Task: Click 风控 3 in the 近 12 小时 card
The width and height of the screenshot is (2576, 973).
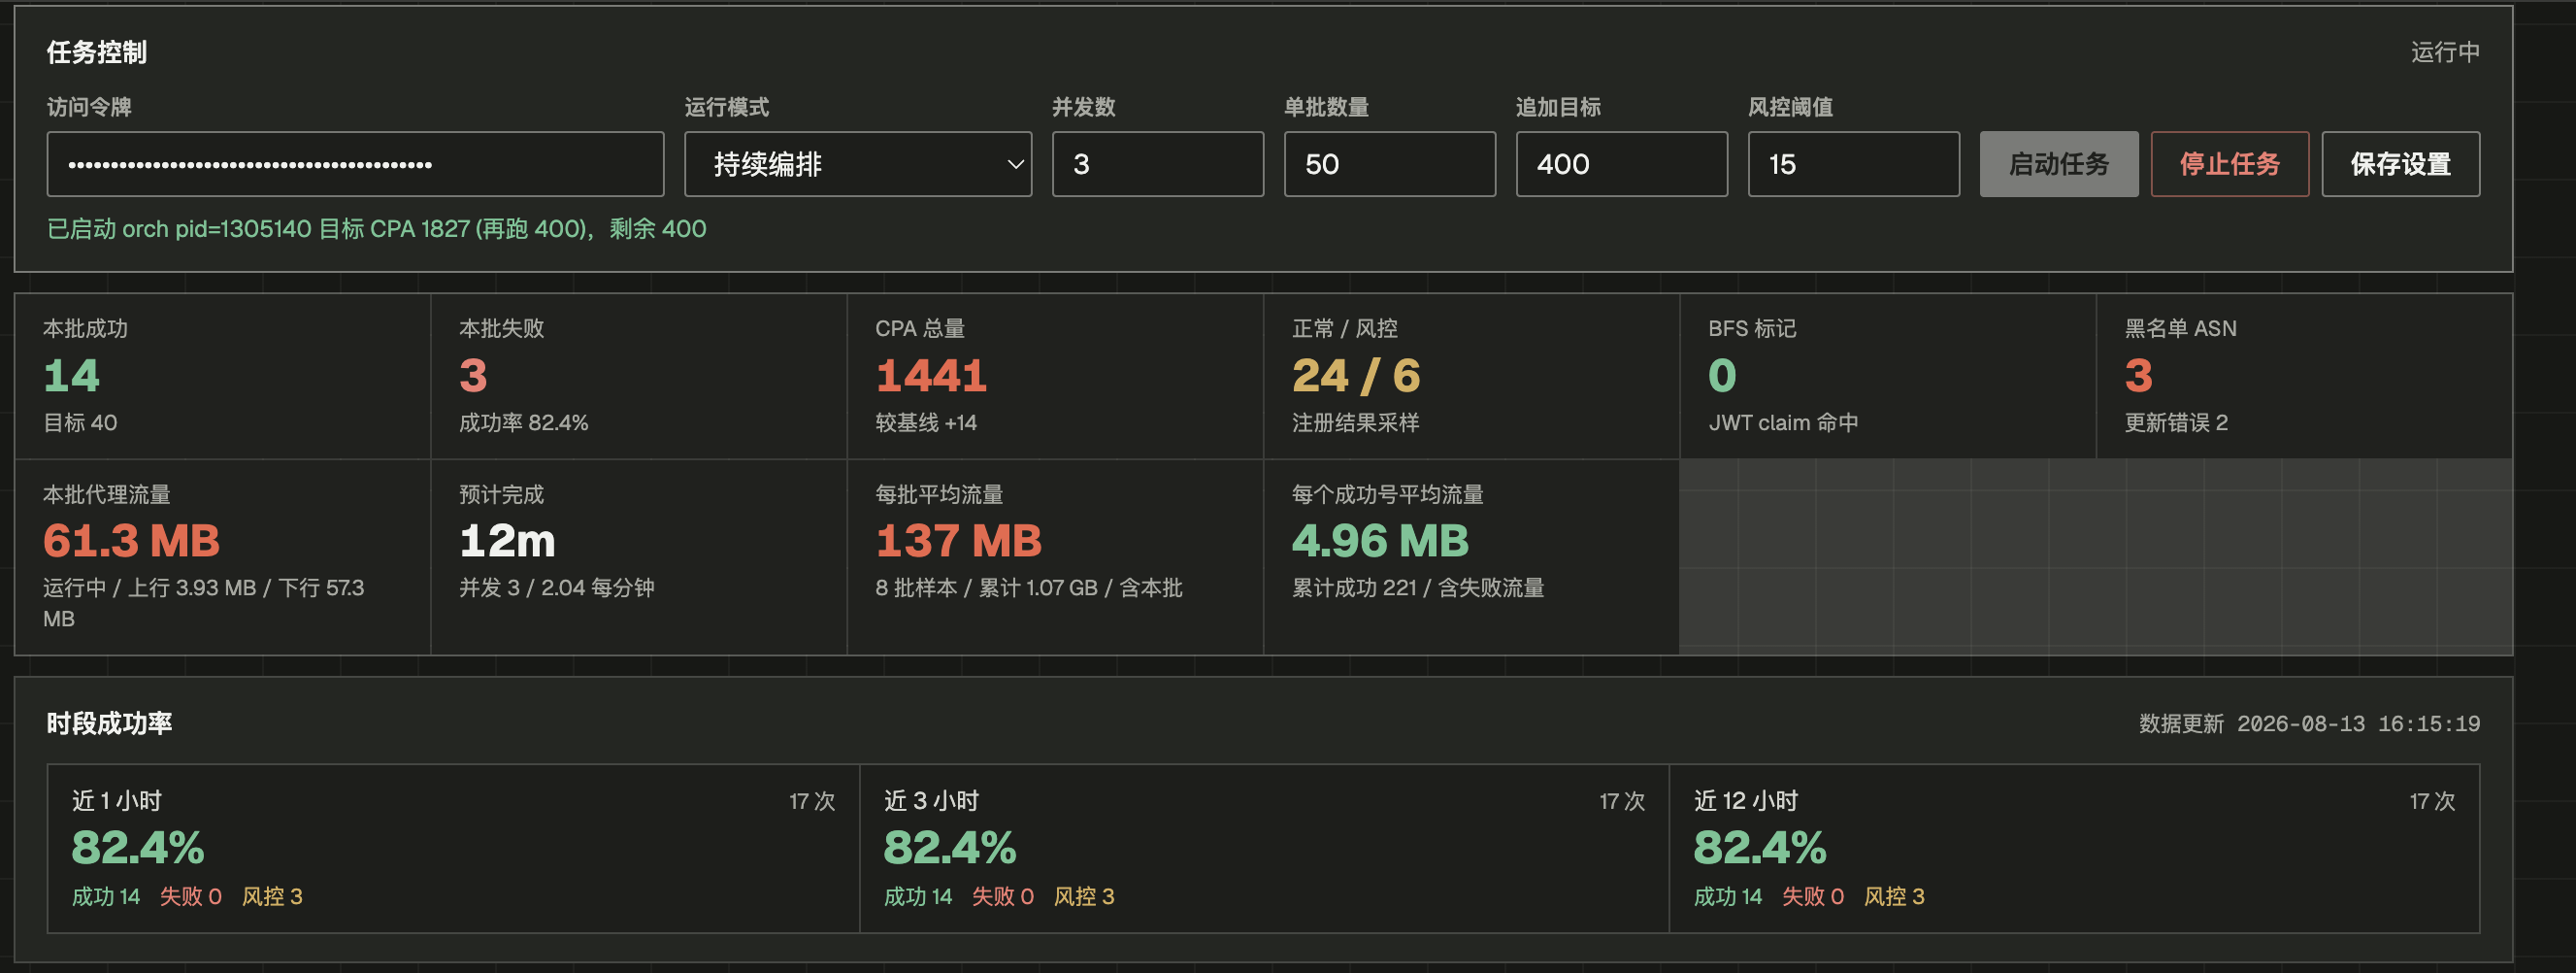Action: click(x=1894, y=896)
